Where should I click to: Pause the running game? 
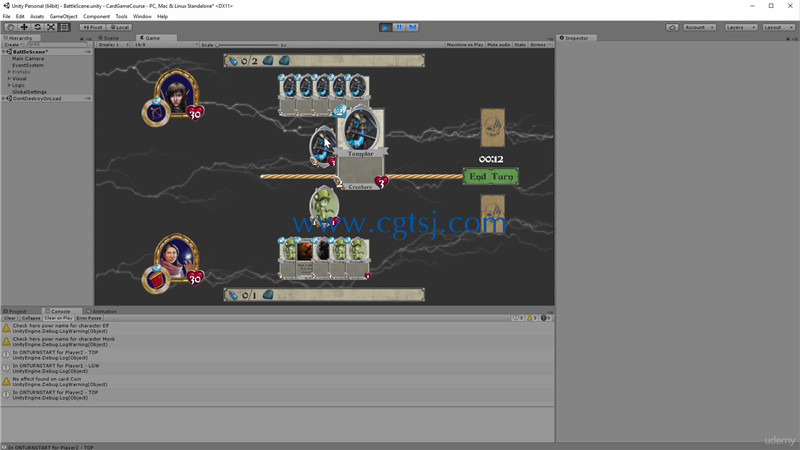pos(399,27)
